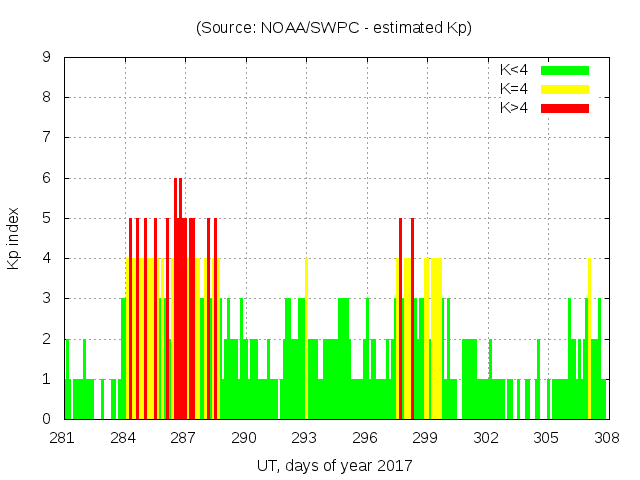Click the yellow K=4 legend swatch
The height and width of the screenshot is (480, 640).
tap(565, 89)
